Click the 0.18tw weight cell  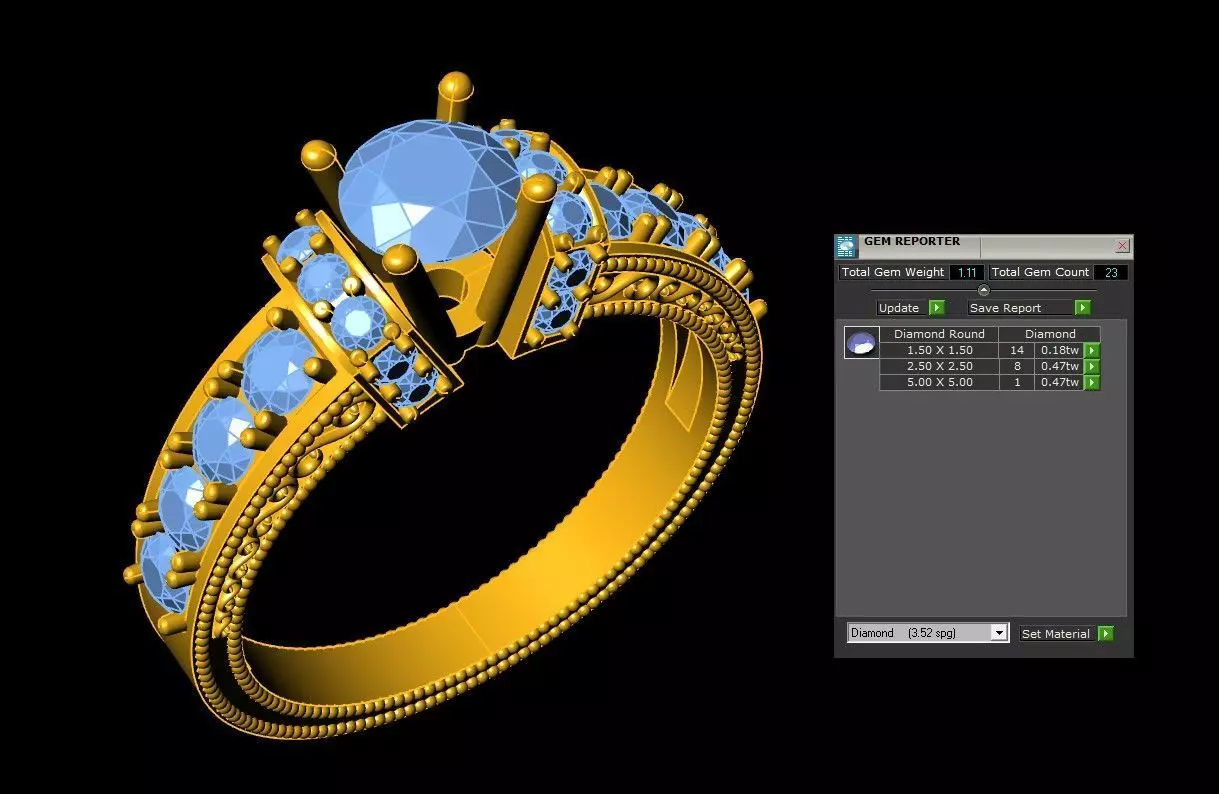click(1060, 350)
